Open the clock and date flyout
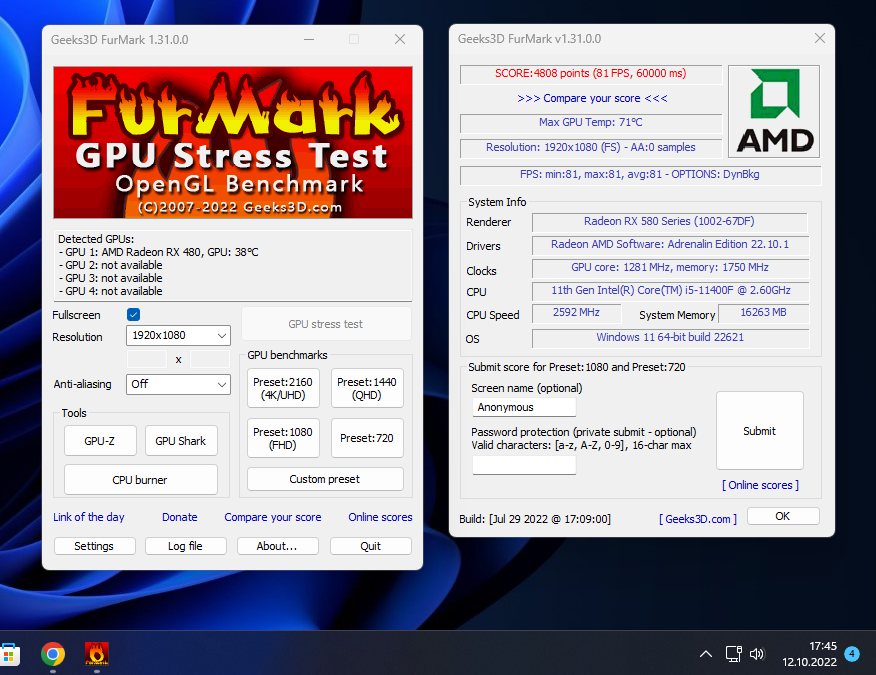Viewport: 876px width, 675px height. pos(810,654)
